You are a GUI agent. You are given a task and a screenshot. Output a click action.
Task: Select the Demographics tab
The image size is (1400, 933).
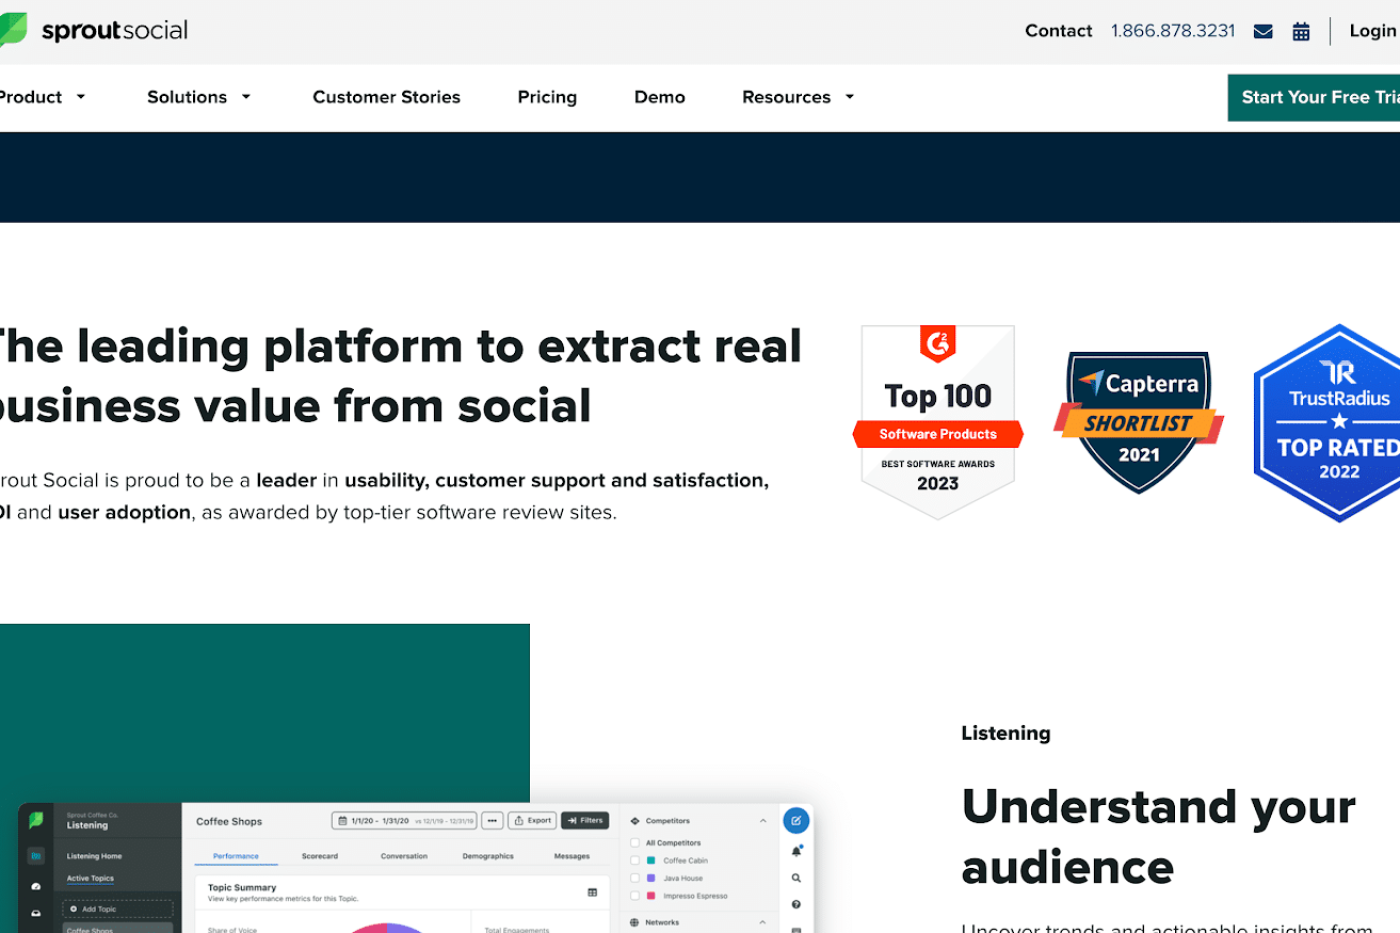coord(487,855)
